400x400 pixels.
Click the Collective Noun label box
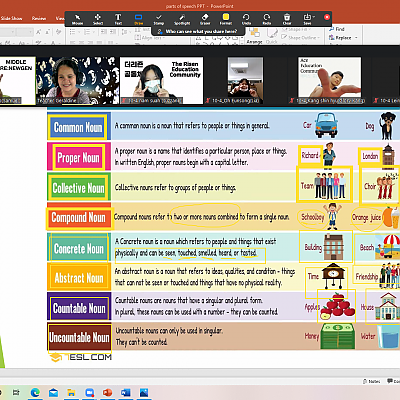(79, 187)
